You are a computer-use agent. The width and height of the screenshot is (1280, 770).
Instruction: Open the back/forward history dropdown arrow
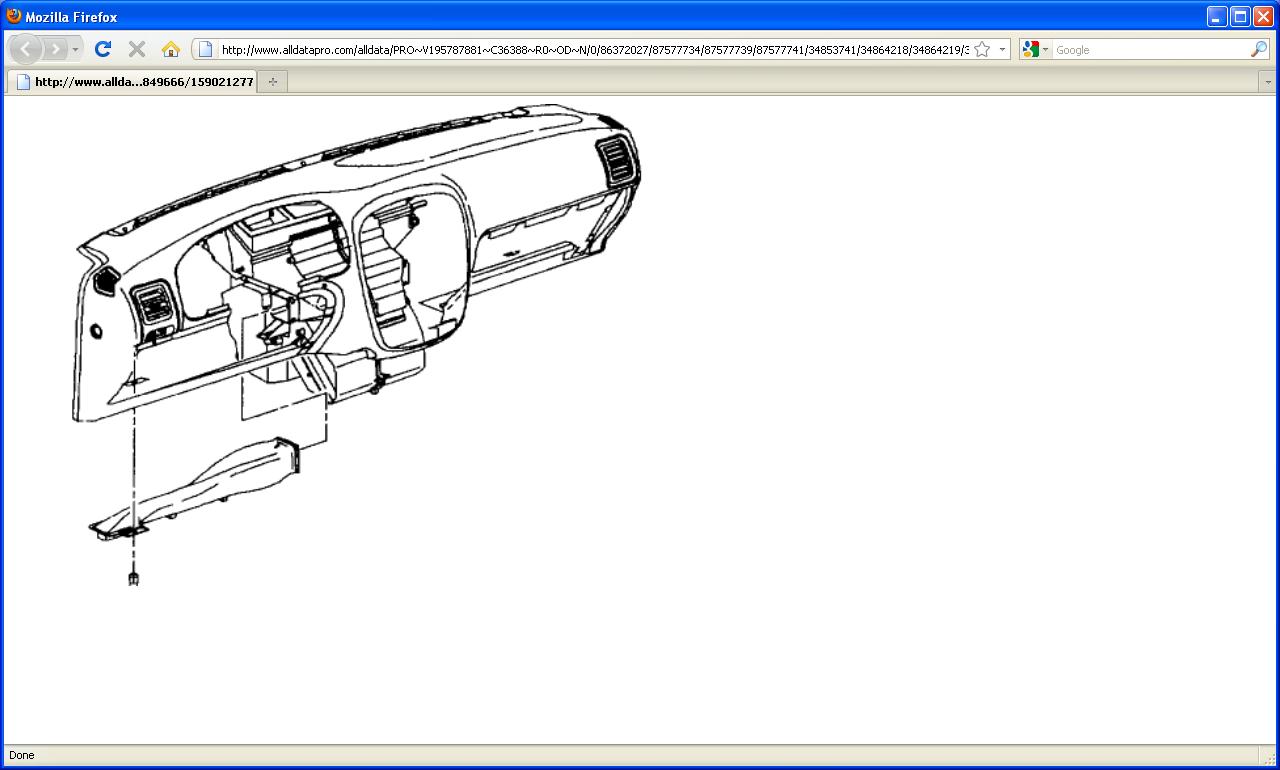coord(75,49)
